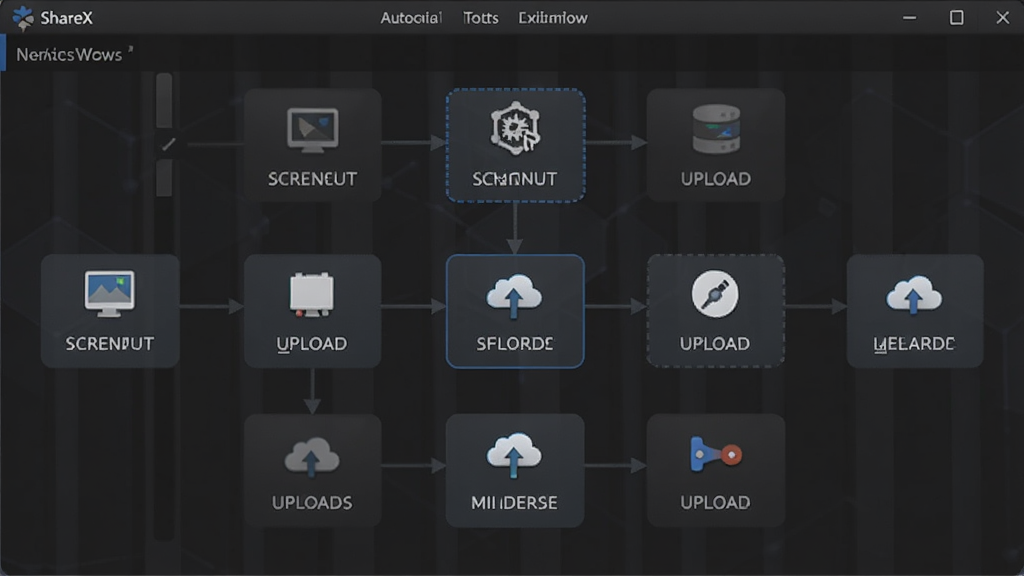Open the Totts menu
This screenshot has width=1024, height=576.
[481, 18]
